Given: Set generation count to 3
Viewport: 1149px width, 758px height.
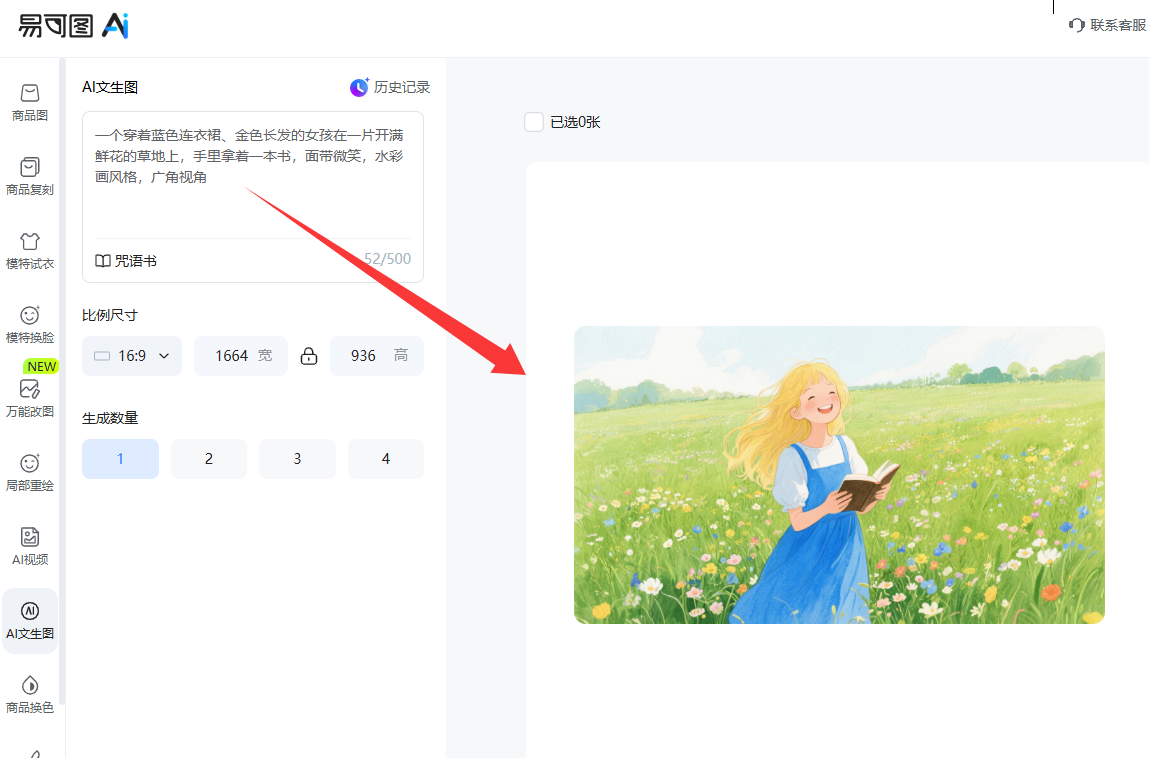Looking at the screenshot, I should pyautogui.click(x=298, y=459).
